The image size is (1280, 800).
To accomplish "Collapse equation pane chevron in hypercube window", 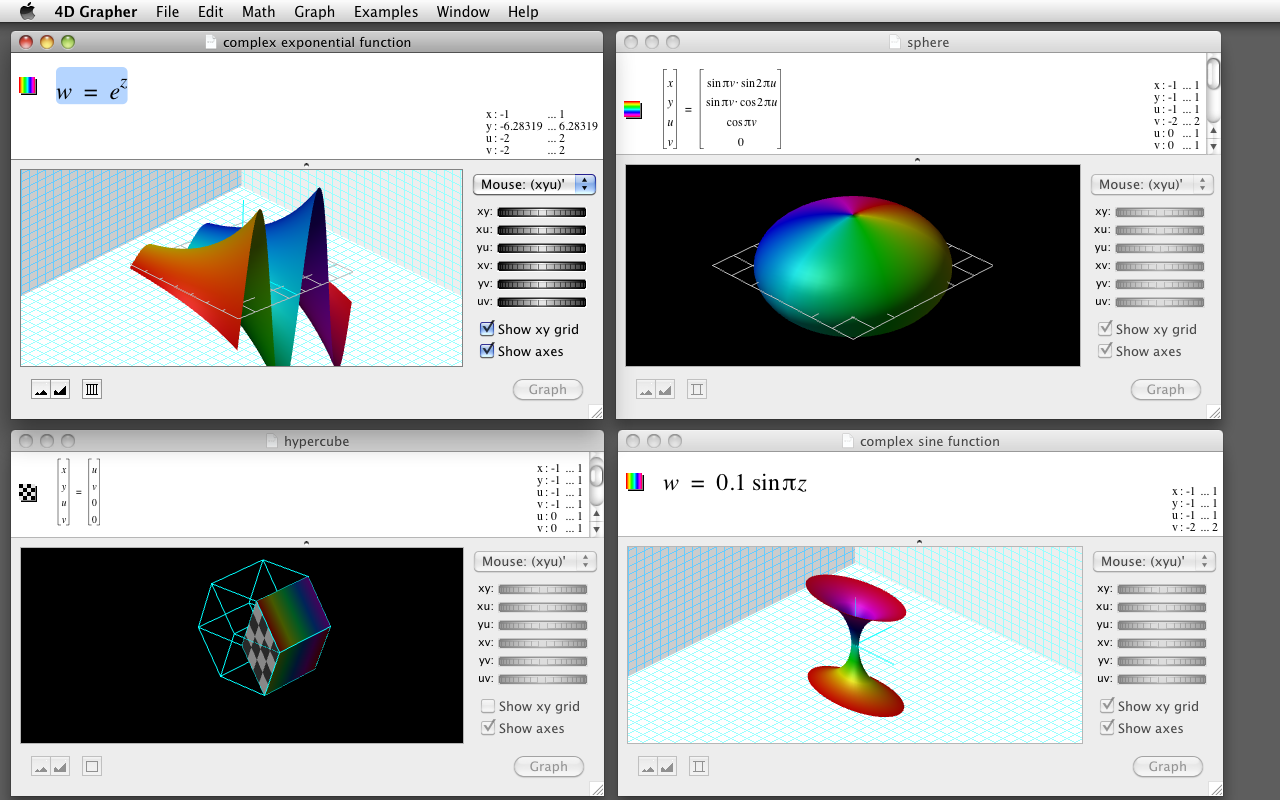I will 306,542.
